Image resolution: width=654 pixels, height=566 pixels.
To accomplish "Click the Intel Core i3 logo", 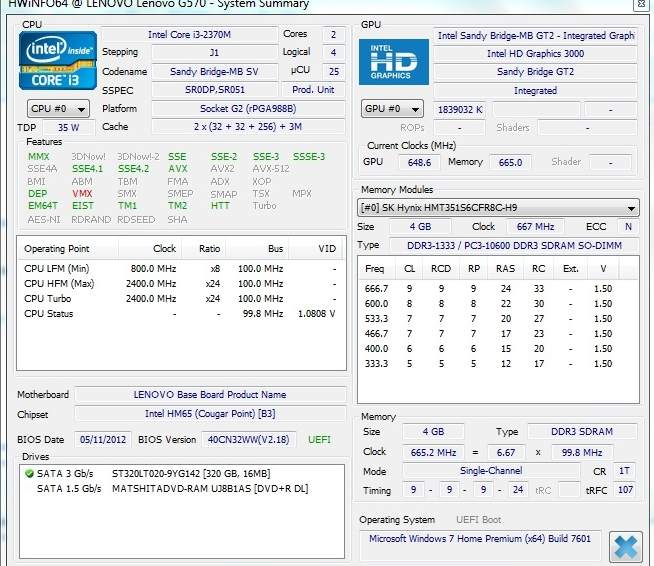I will [x=58, y=60].
